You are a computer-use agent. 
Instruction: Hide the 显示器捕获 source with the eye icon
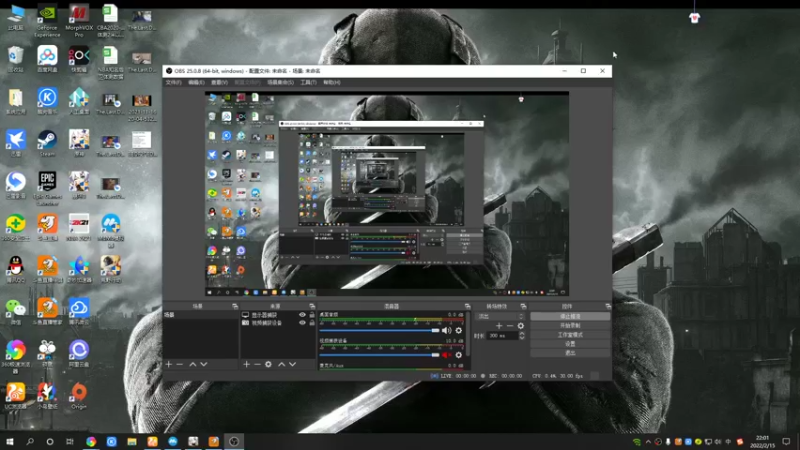click(x=302, y=315)
